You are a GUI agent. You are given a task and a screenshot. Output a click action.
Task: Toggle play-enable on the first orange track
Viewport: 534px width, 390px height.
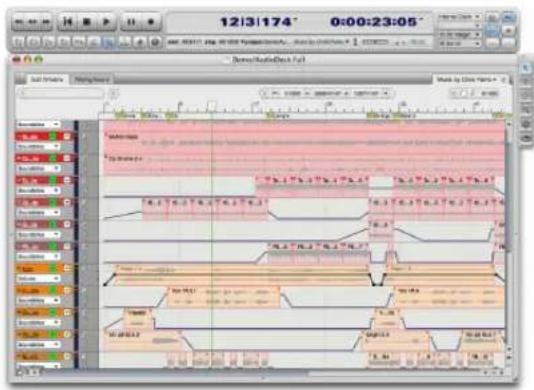coord(53,268)
